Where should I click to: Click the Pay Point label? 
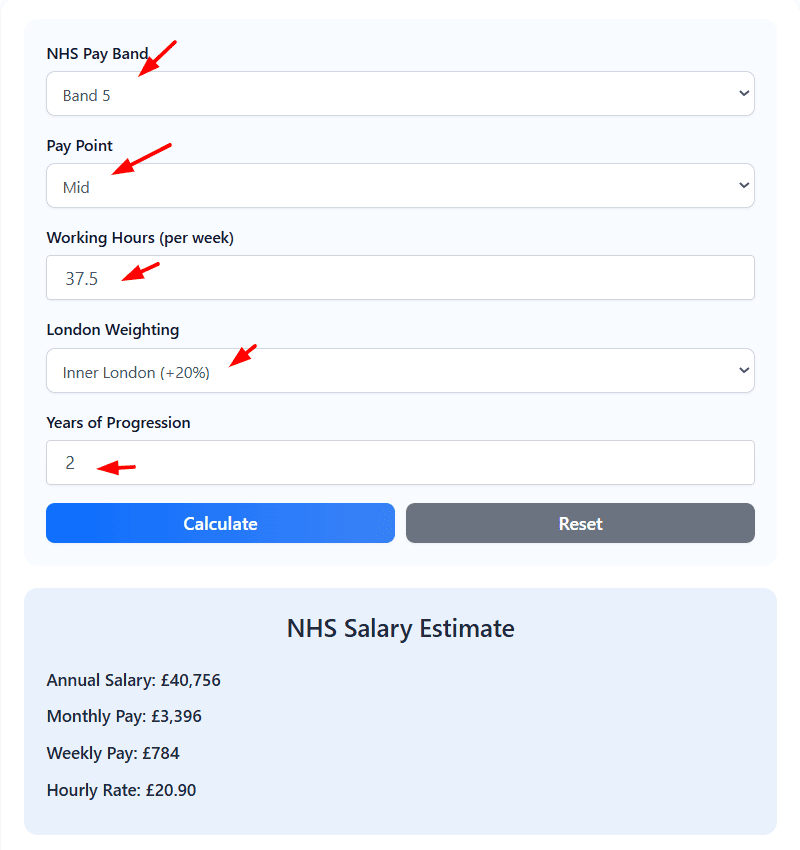coord(79,145)
